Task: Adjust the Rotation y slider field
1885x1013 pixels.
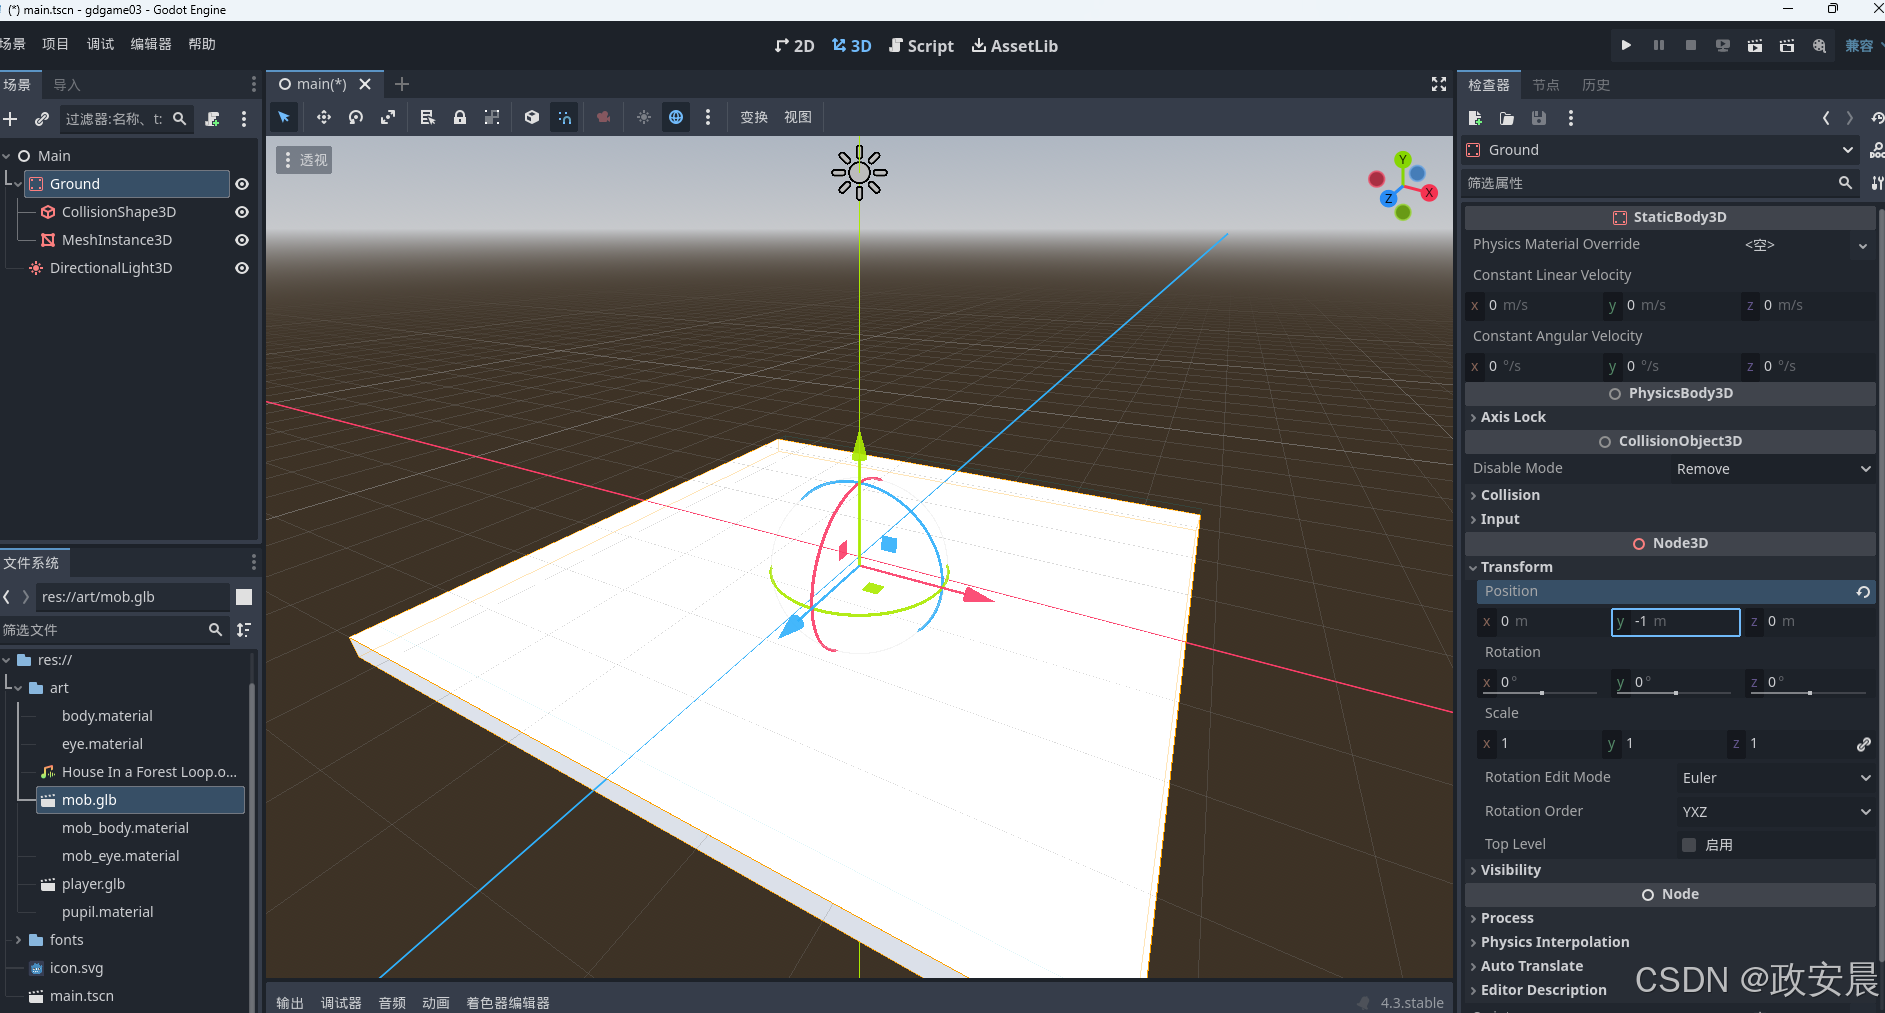Action: 1673,682
